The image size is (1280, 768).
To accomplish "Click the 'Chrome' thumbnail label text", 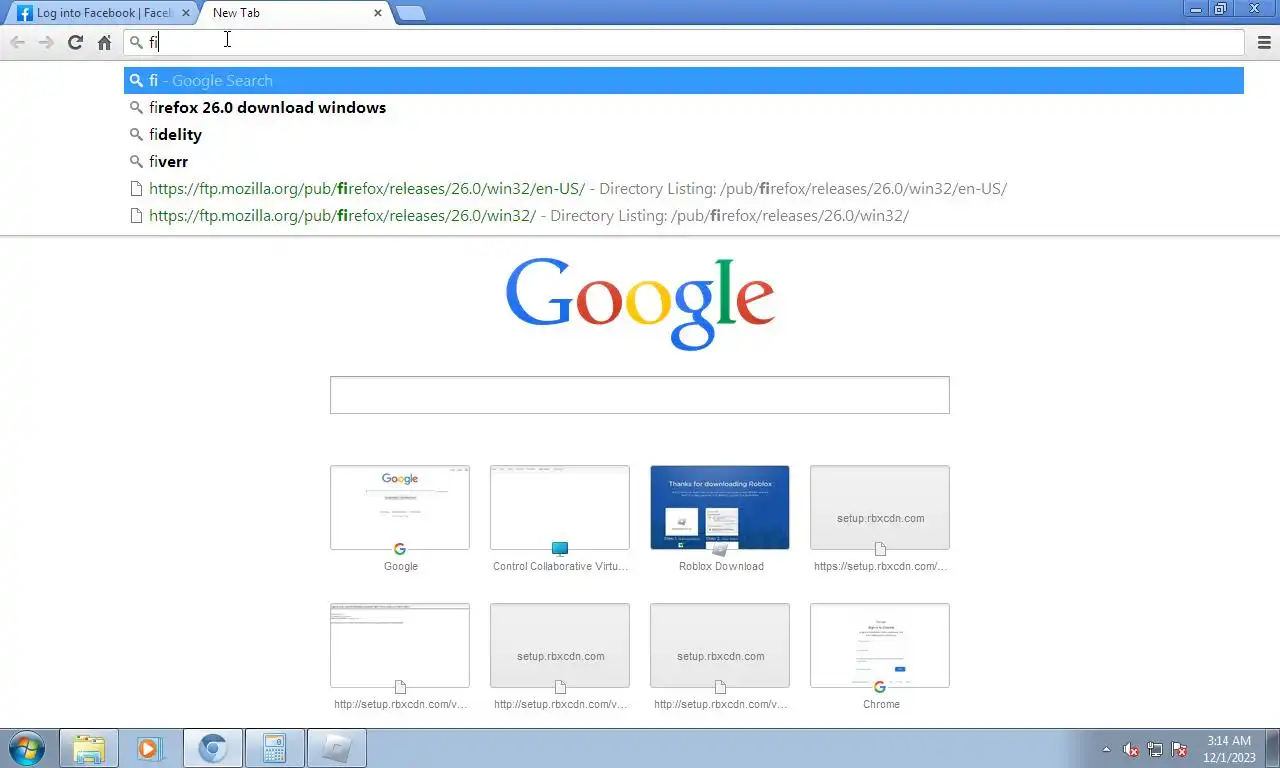I will 881,704.
